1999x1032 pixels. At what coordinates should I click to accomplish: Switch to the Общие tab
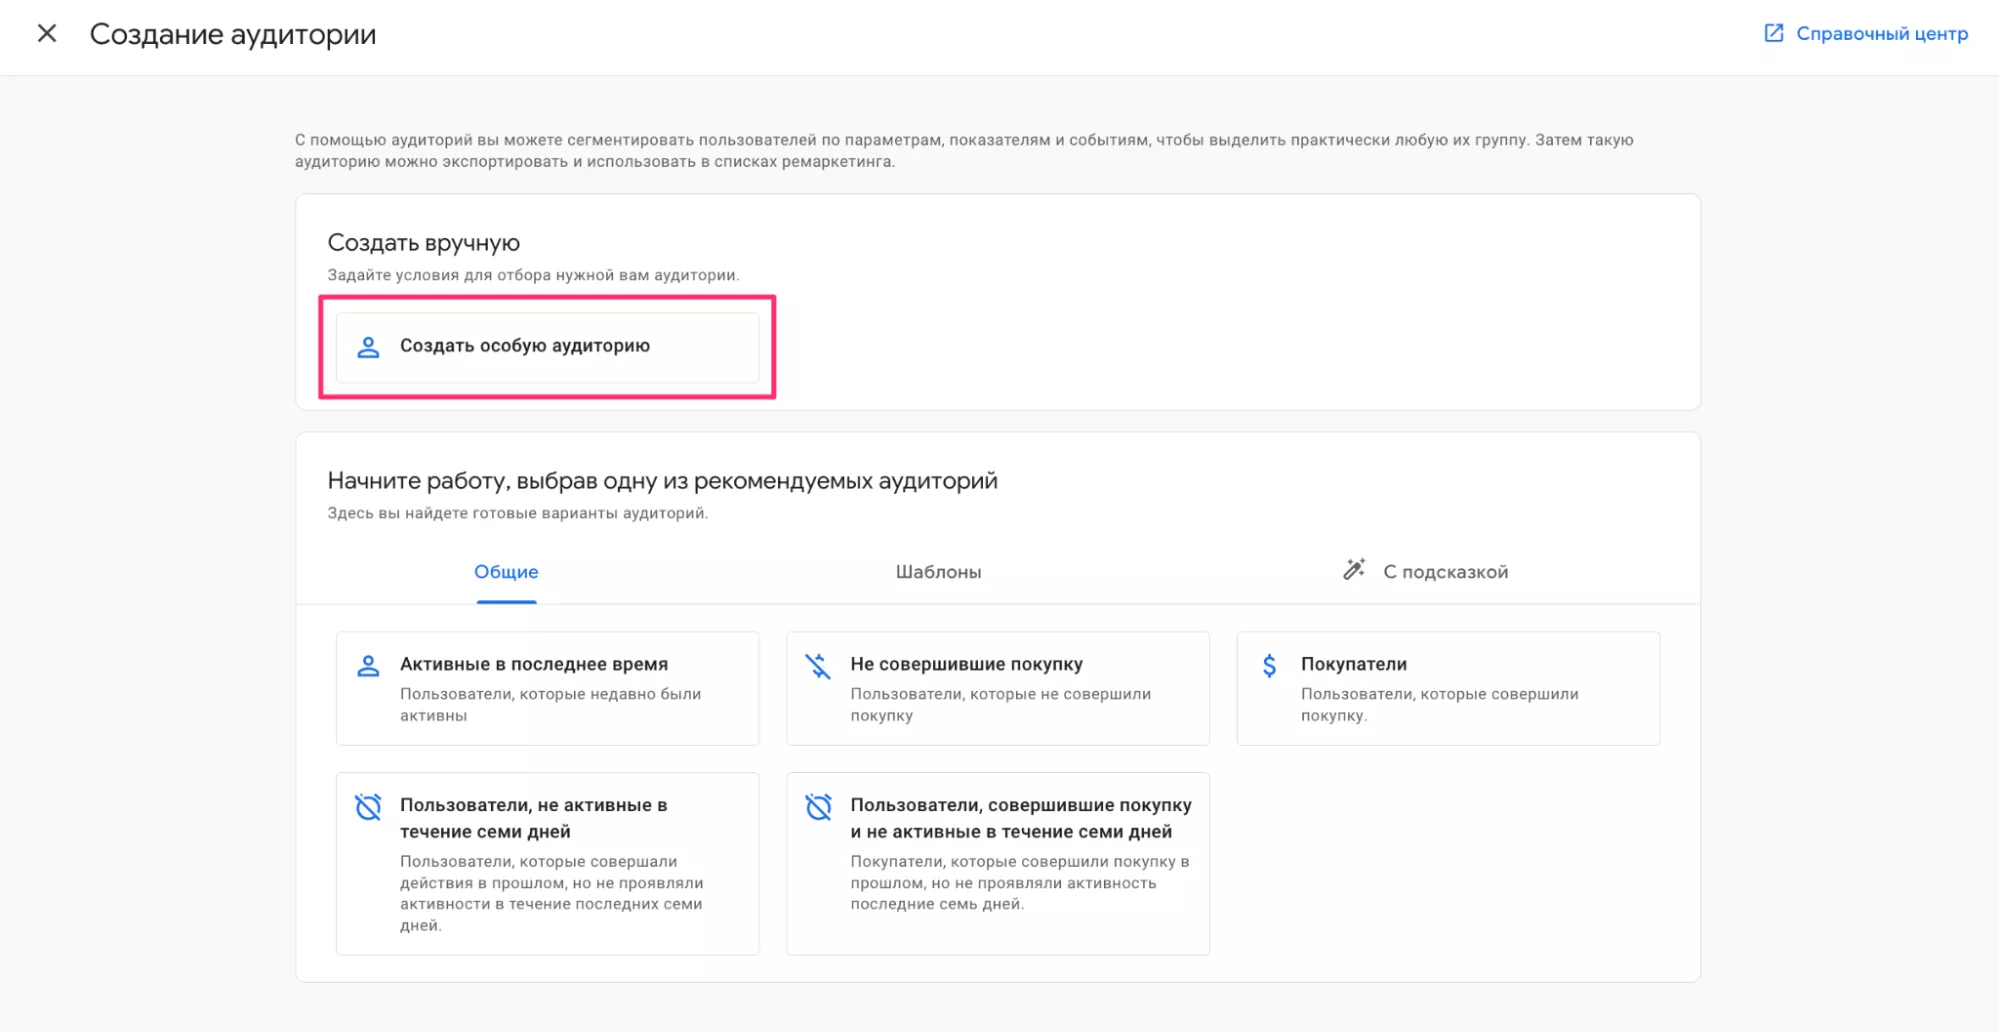click(x=506, y=572)
